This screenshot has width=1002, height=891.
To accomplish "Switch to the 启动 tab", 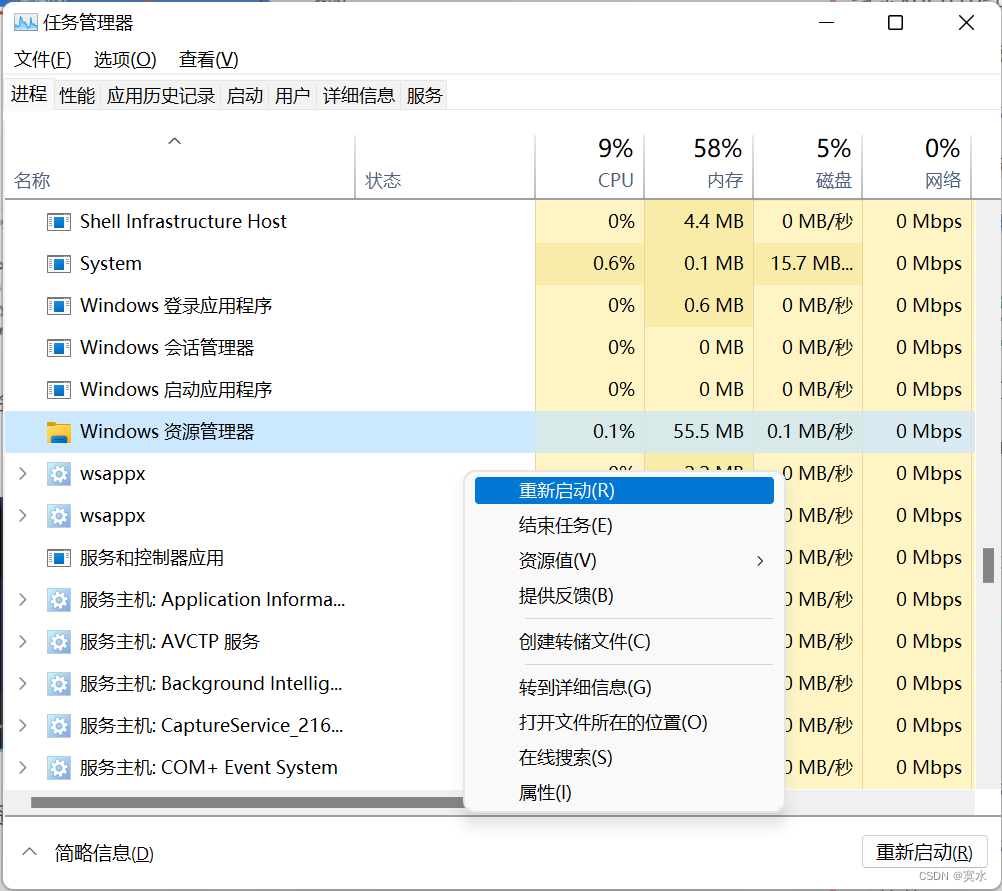I will (x=245, y=96).
